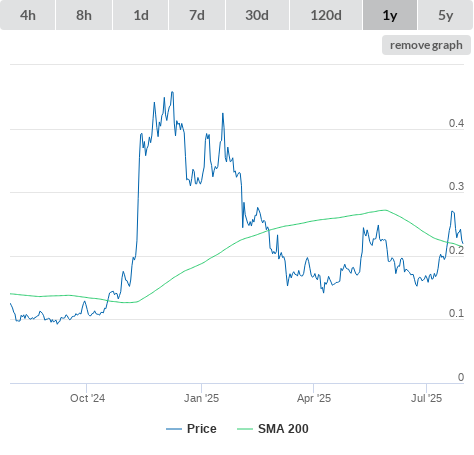Click the 0.1 y-axis value

click(x=456, y=313)
